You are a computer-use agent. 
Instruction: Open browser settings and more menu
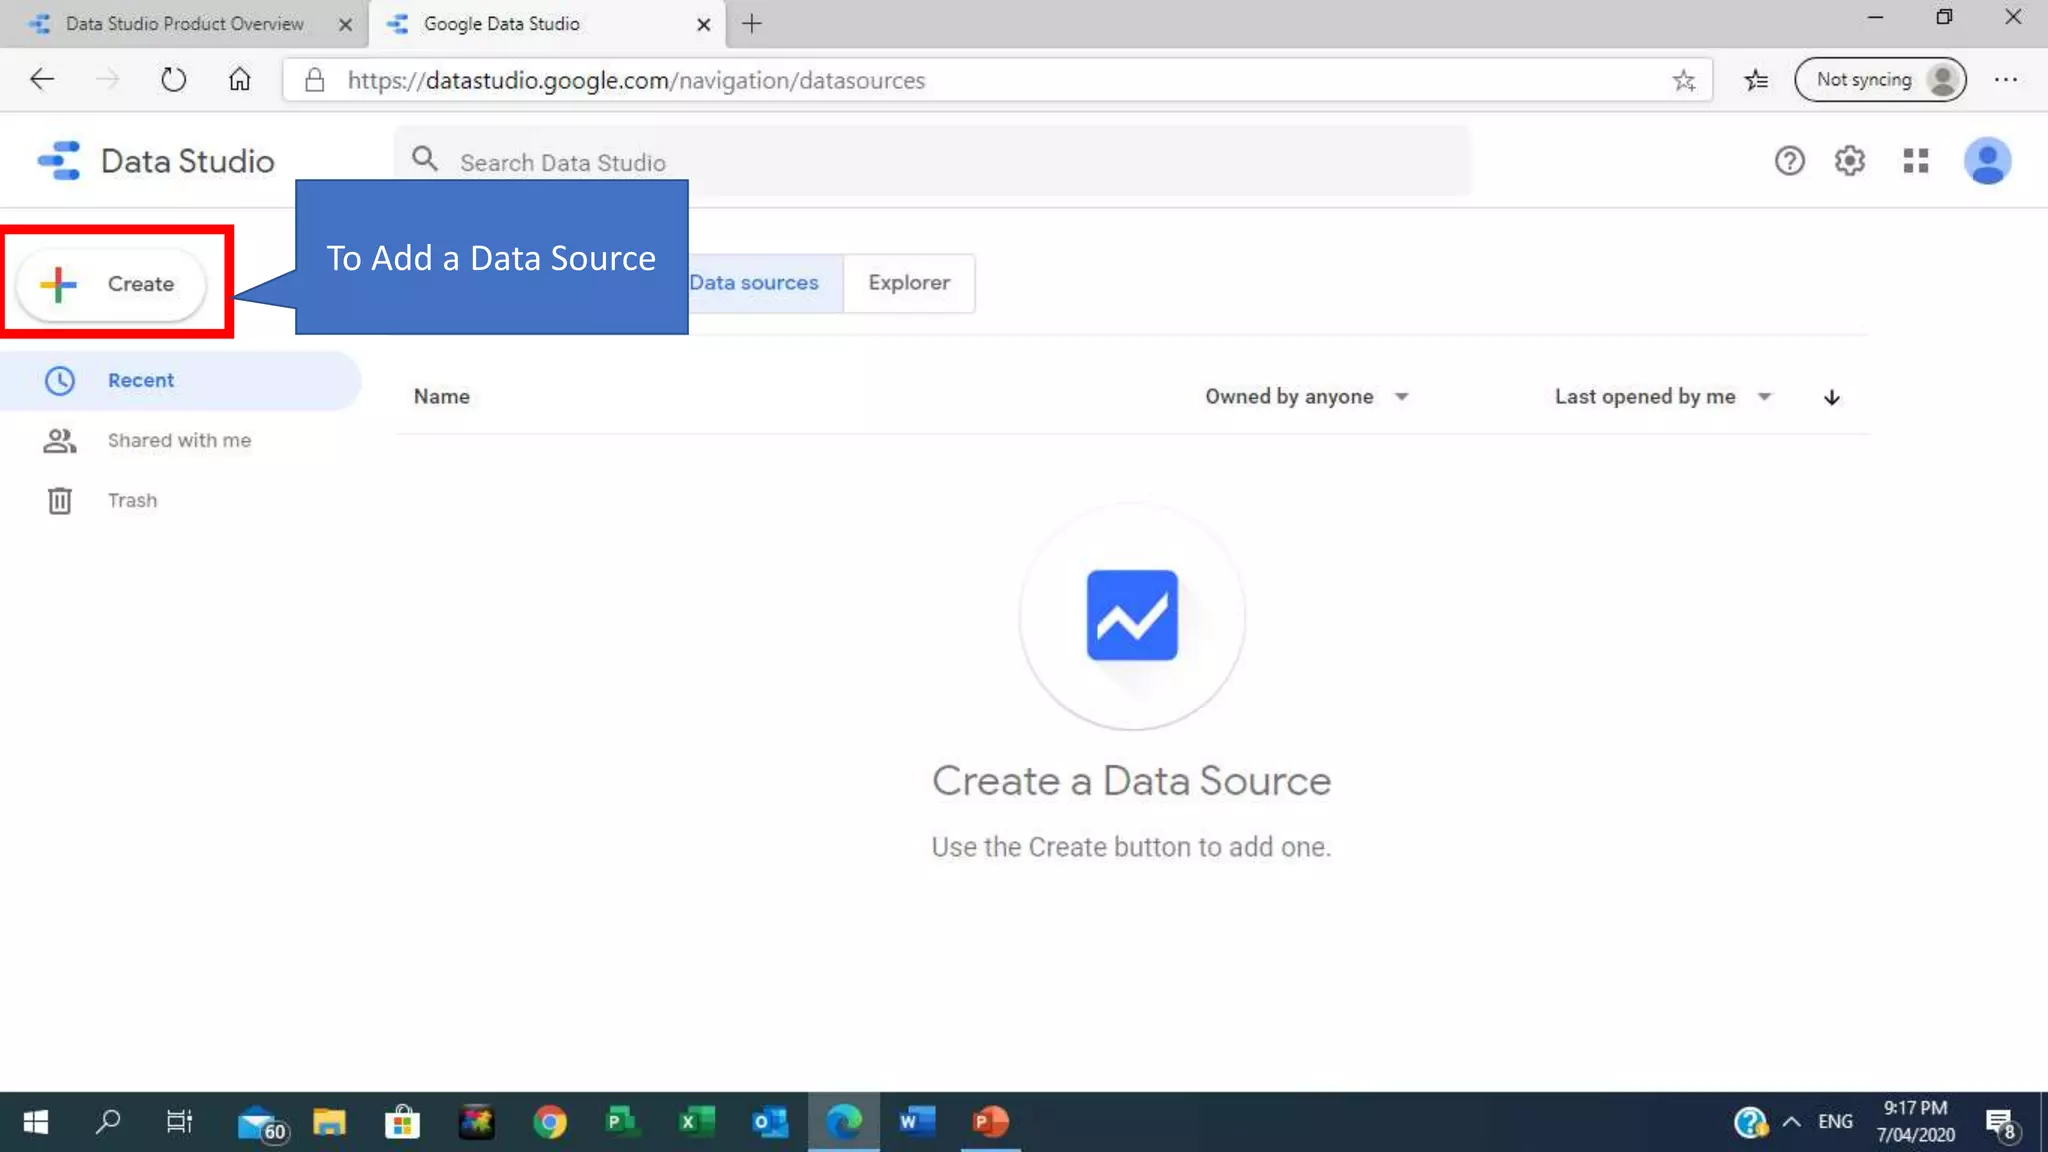(2006, 80)
